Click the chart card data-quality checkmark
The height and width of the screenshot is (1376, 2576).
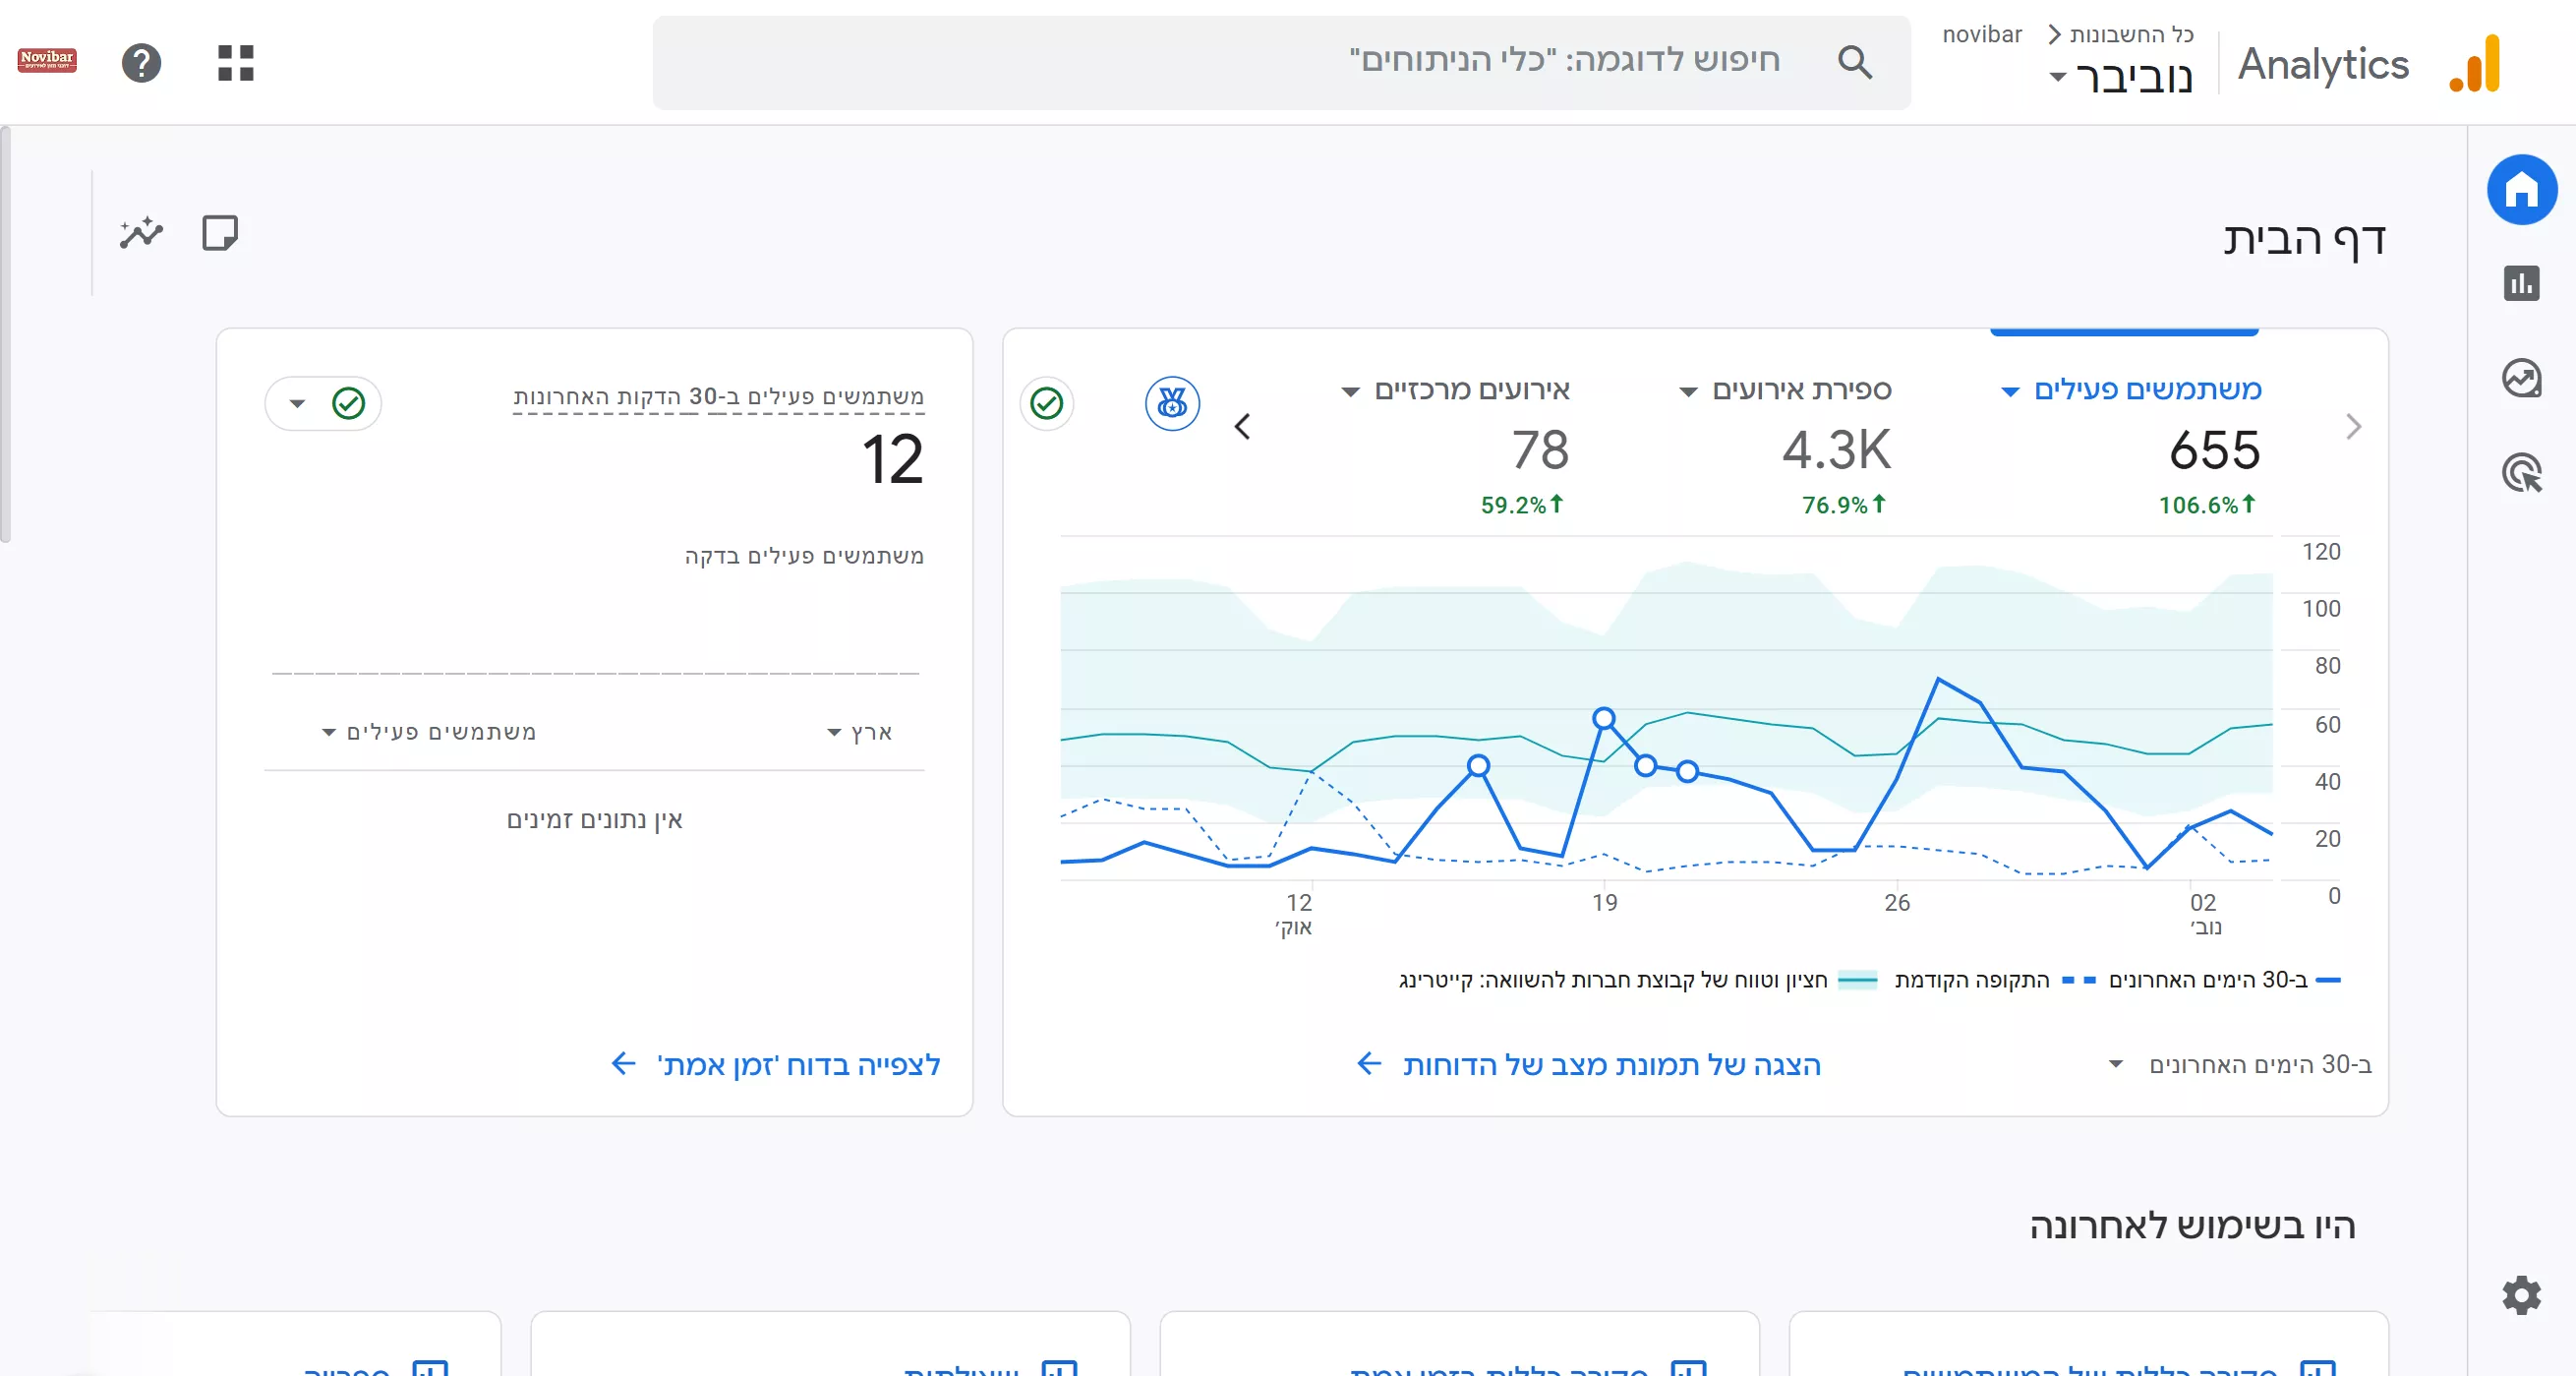coord(1046,404)
